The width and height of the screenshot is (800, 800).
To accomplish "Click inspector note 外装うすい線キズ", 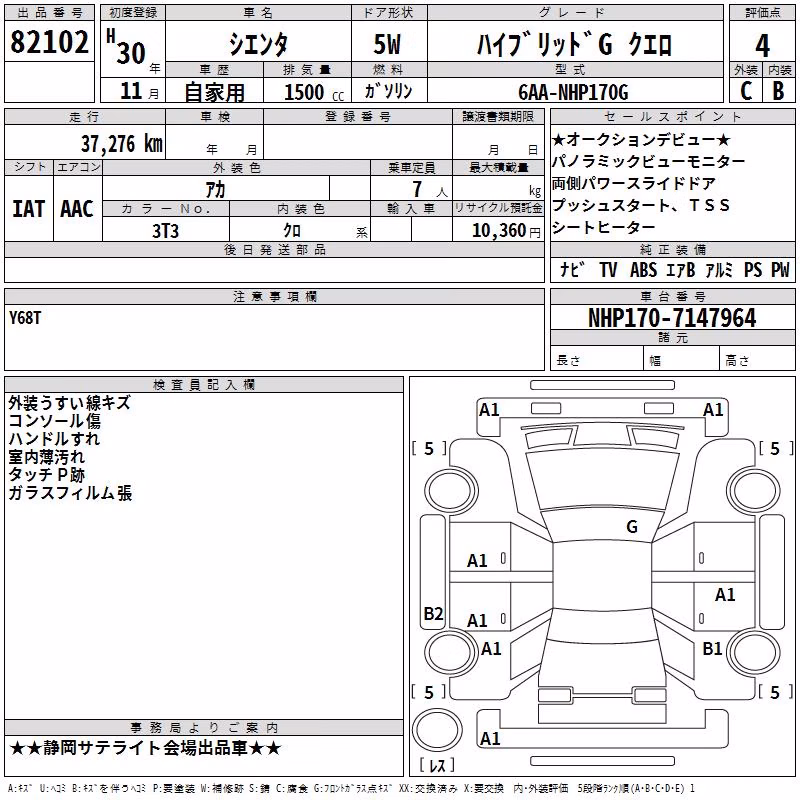I will [69, 403].
